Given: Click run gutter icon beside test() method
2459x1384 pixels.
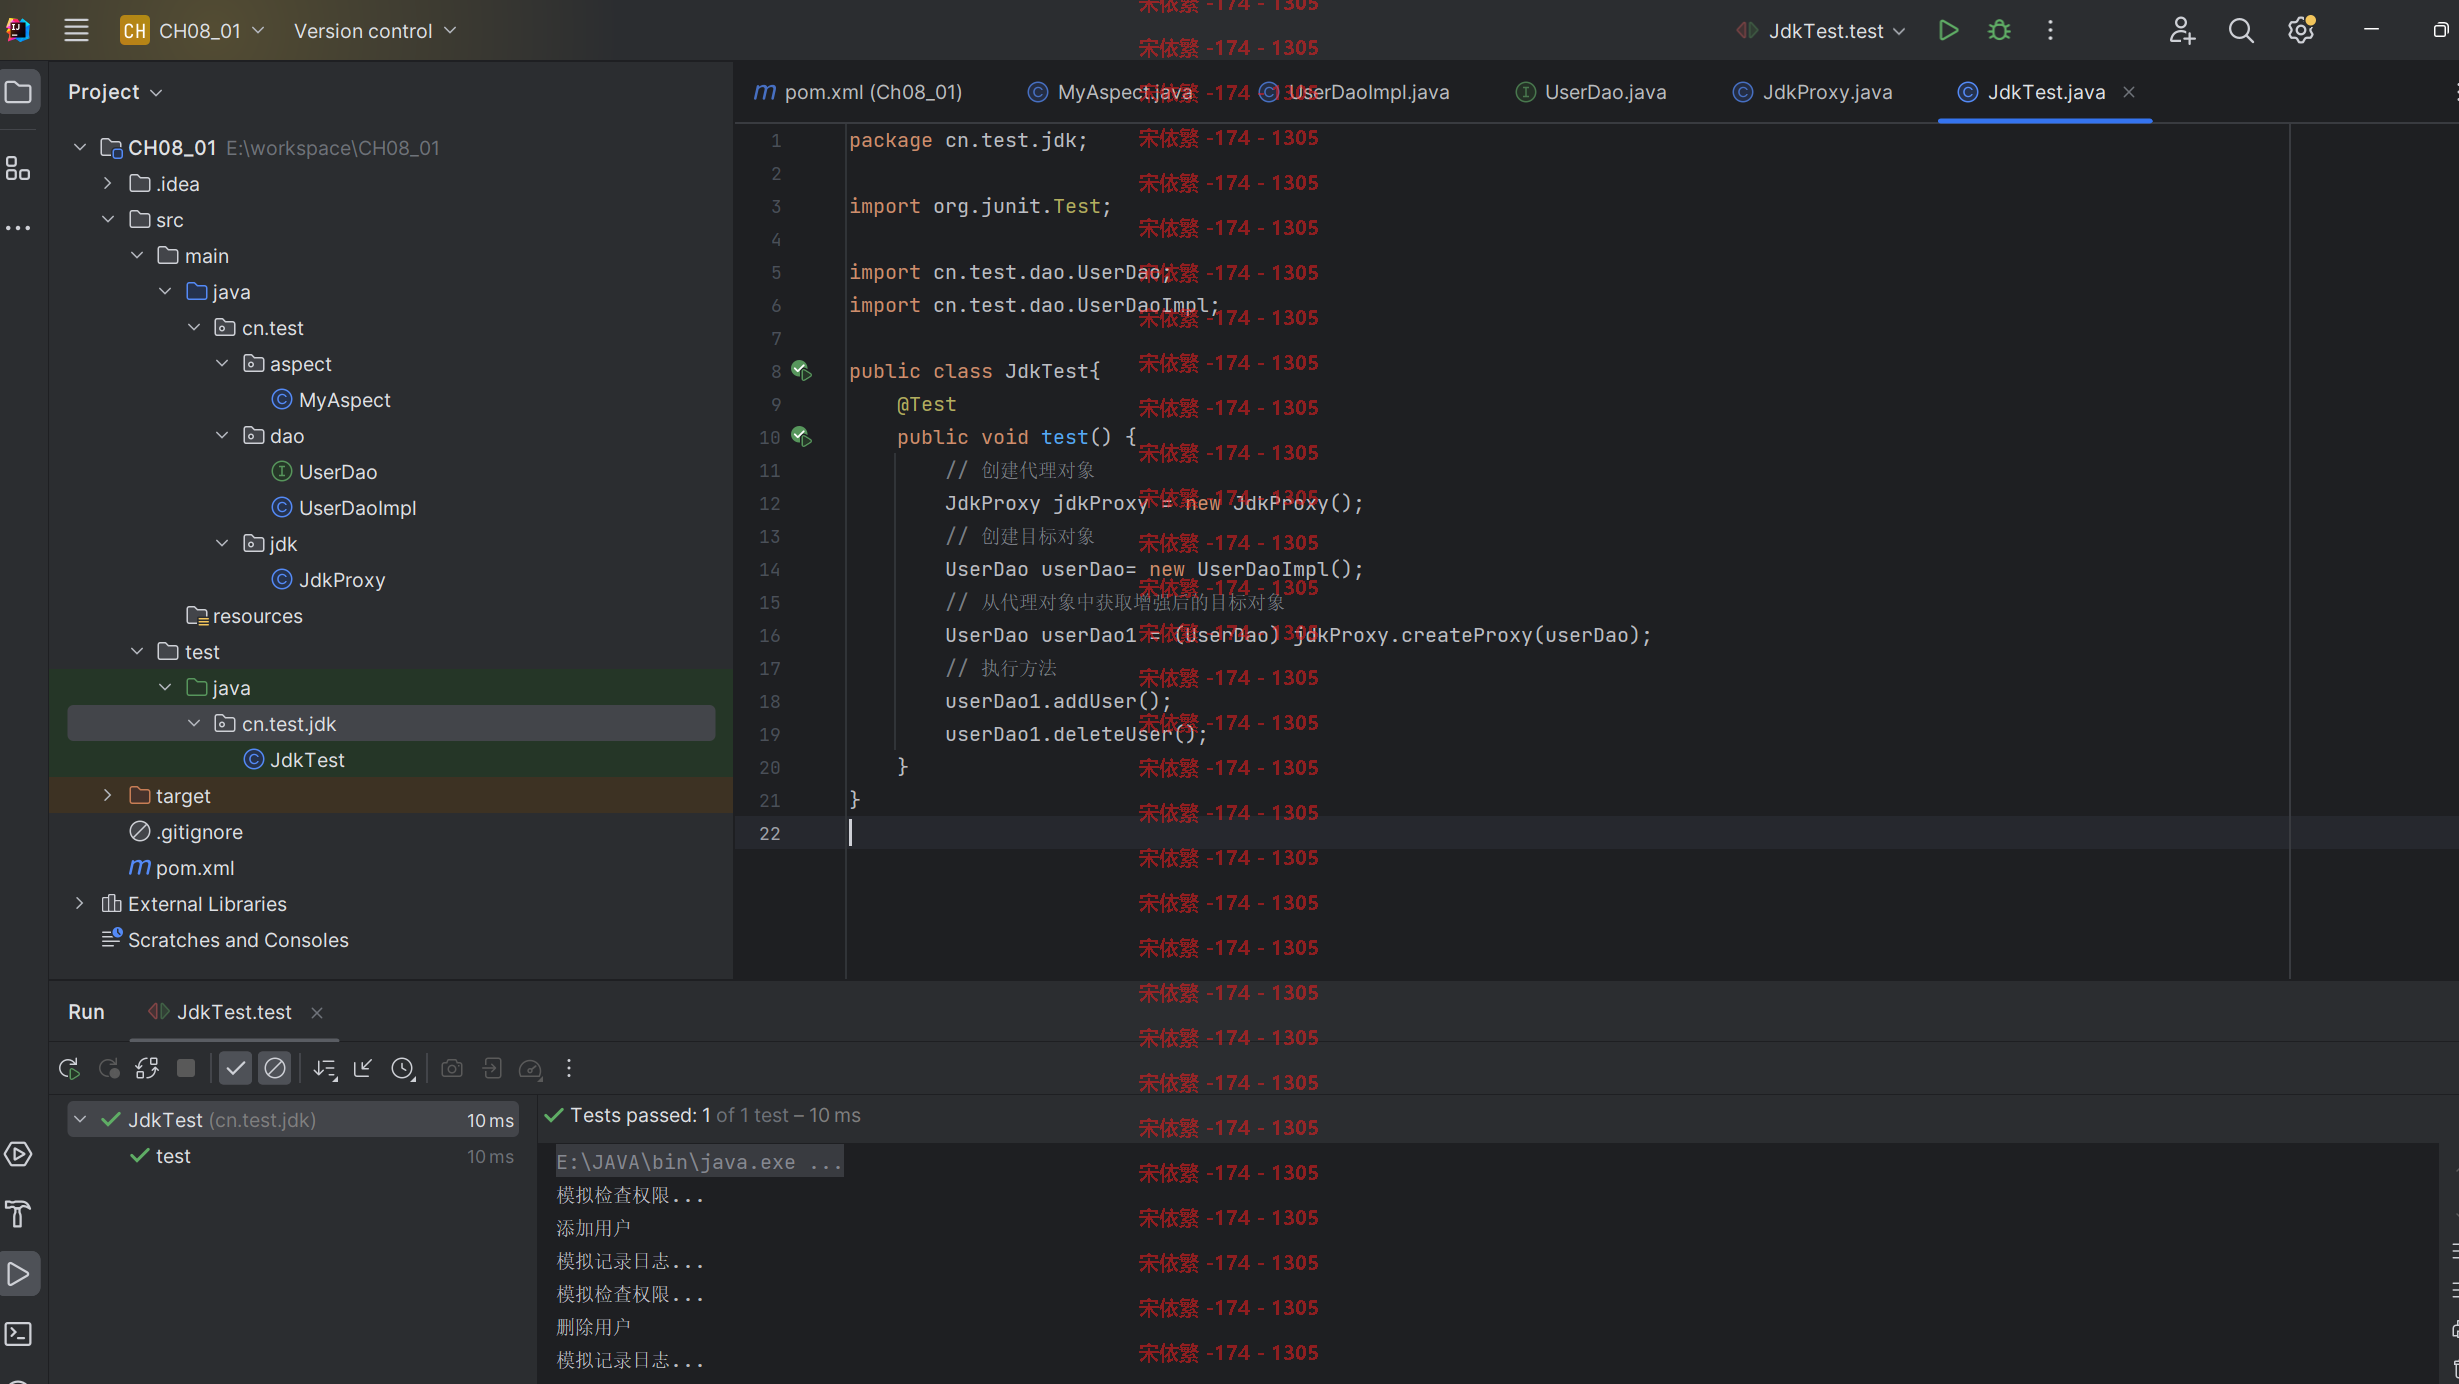Looking at the screenshot, I should 801,437.
